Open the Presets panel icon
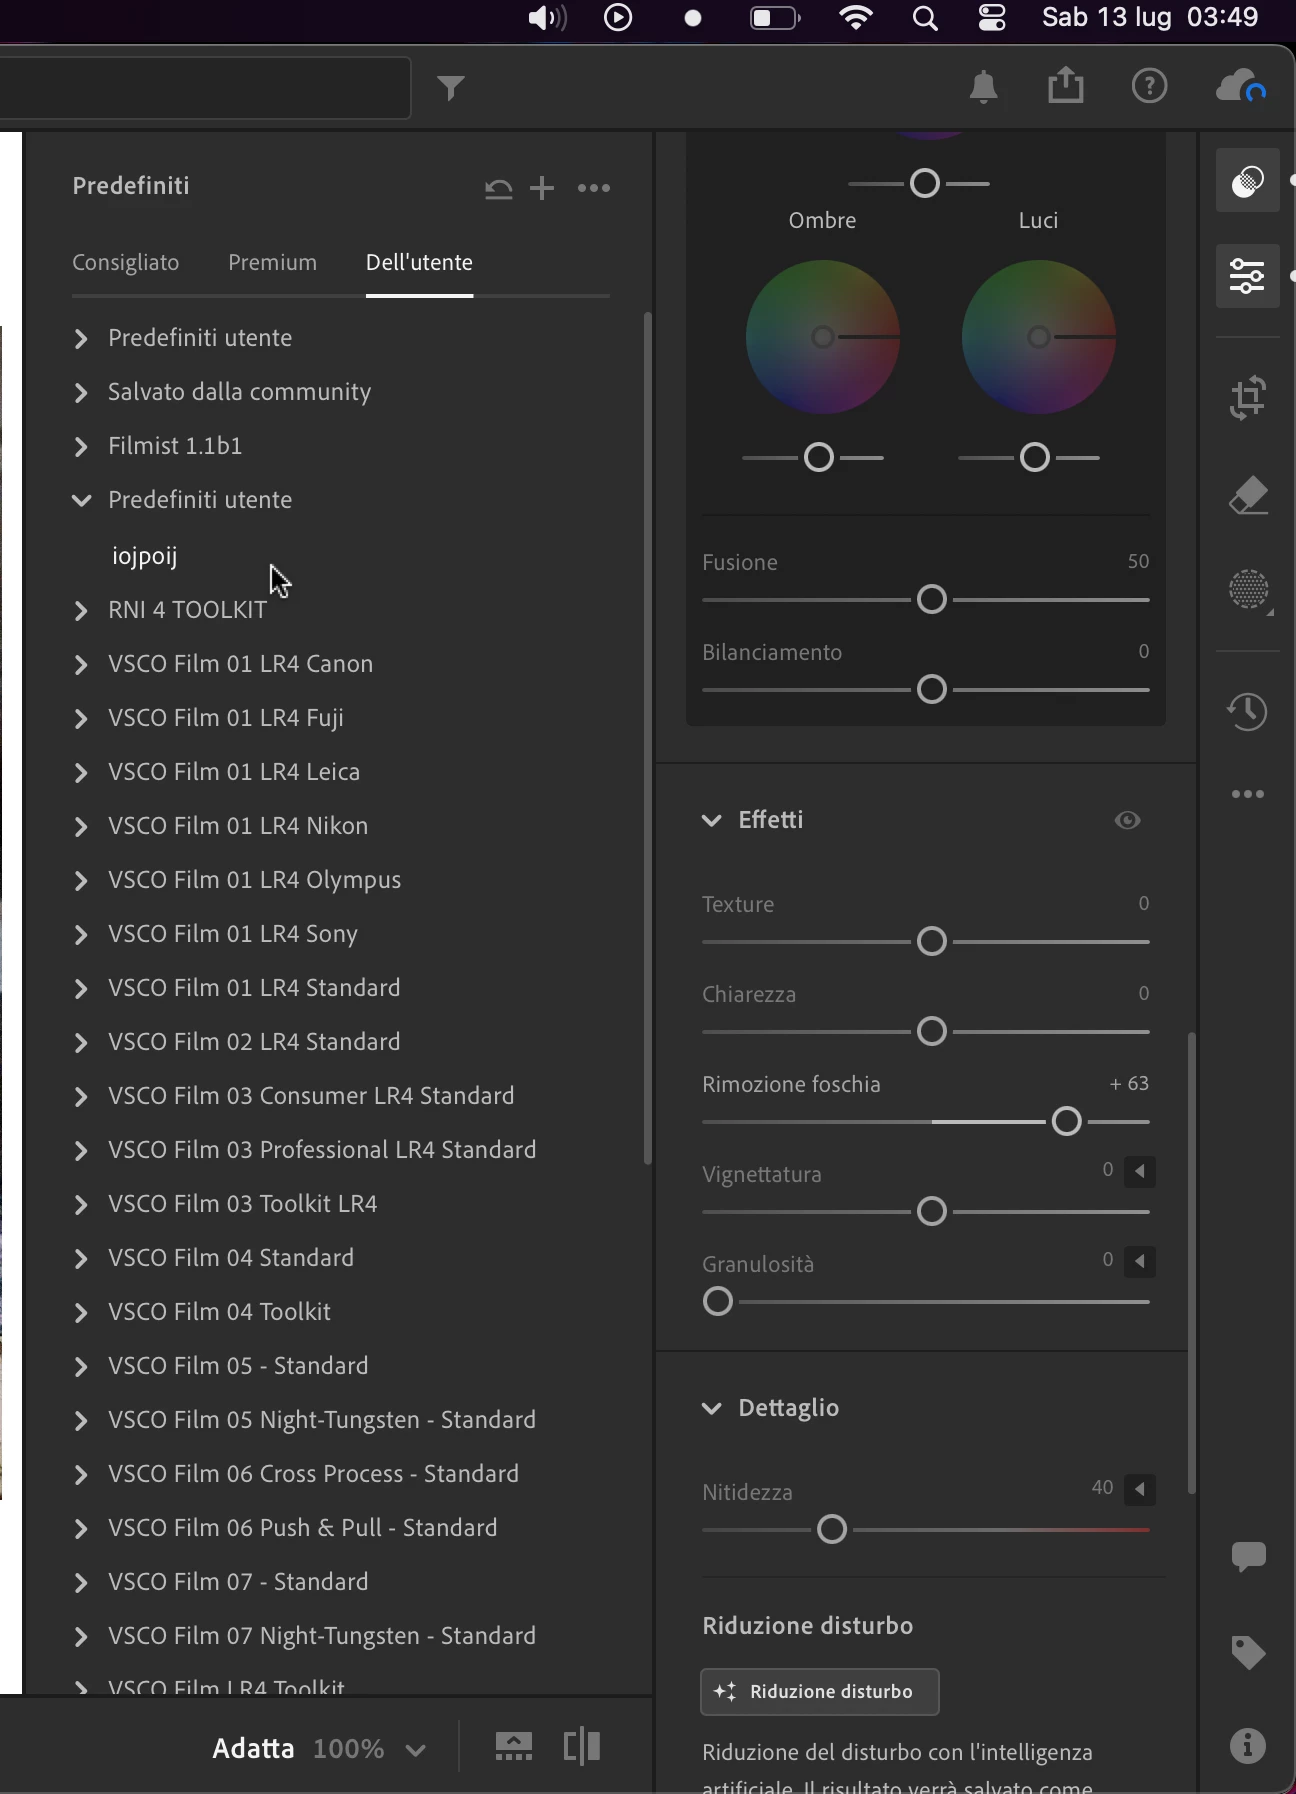 pyautogui.click(x=1248, y=181)
